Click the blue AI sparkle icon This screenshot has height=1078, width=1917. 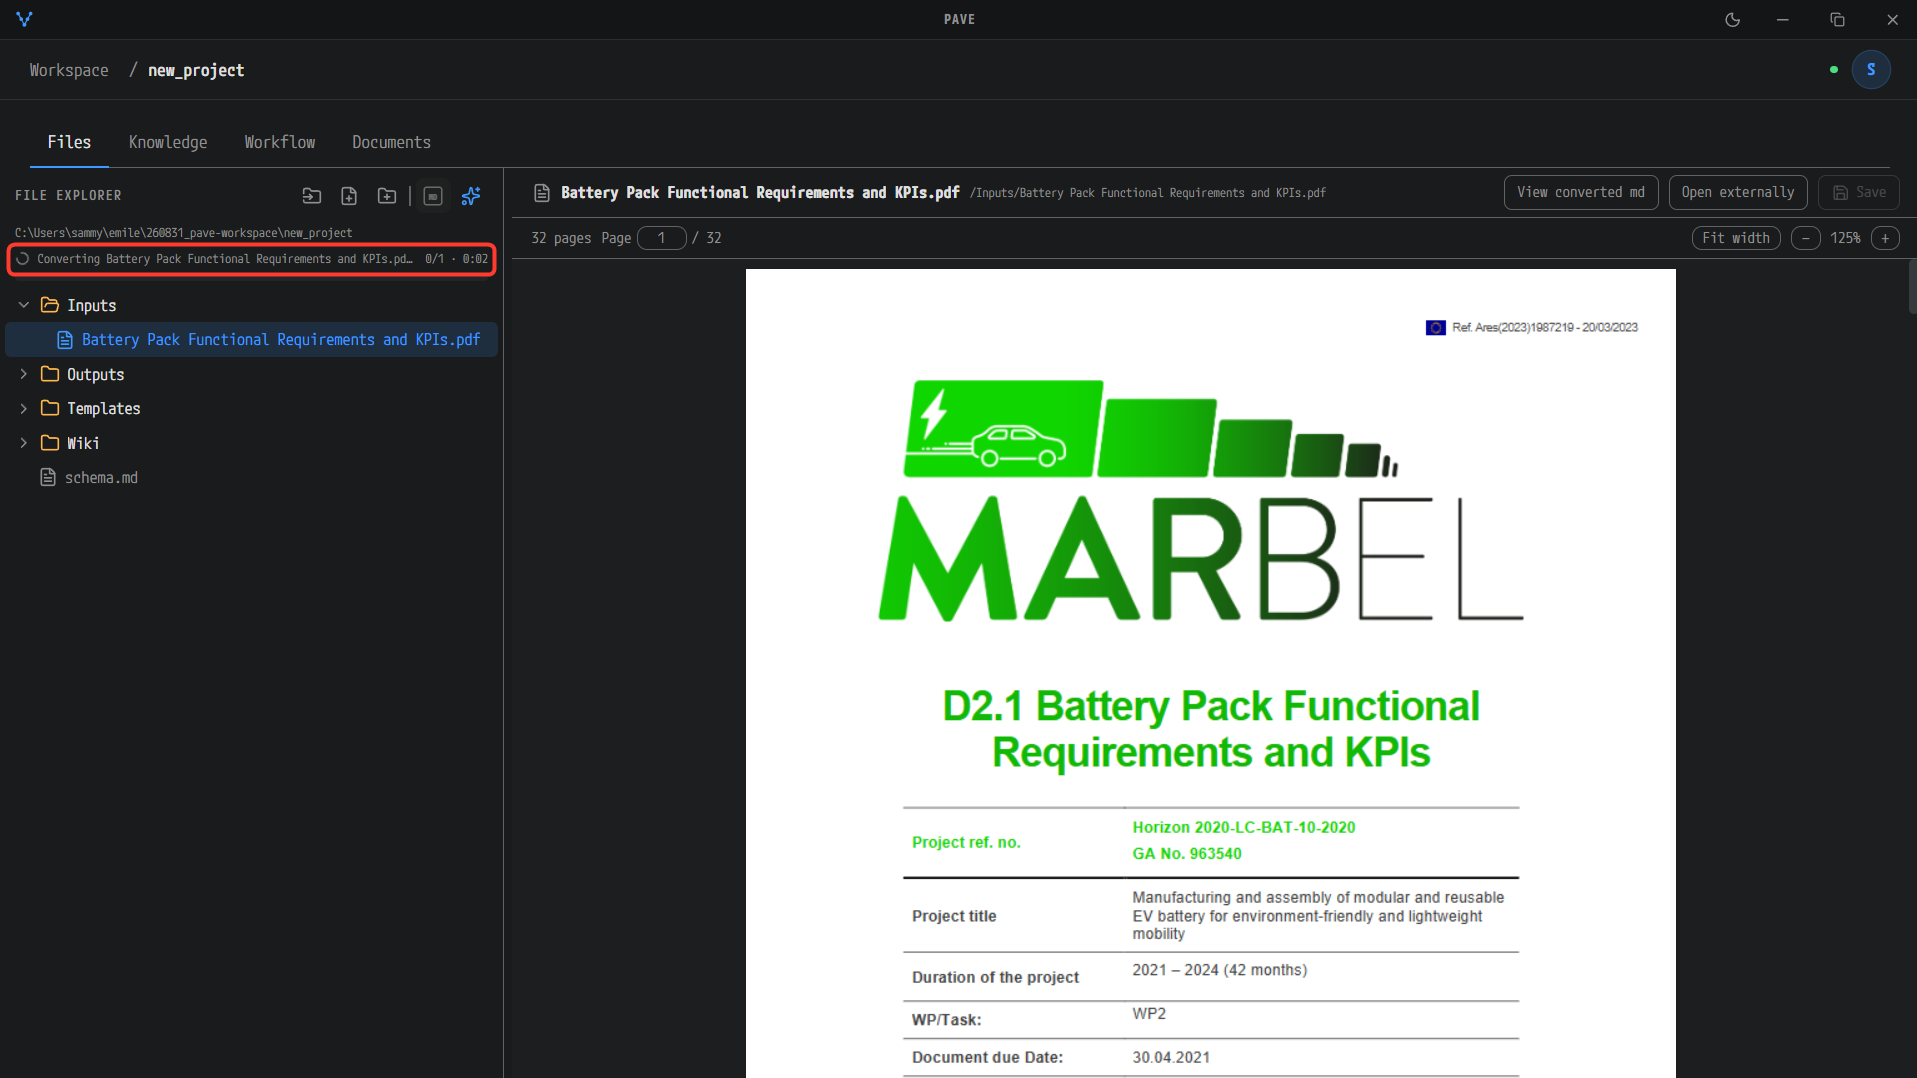click(471, 196)
